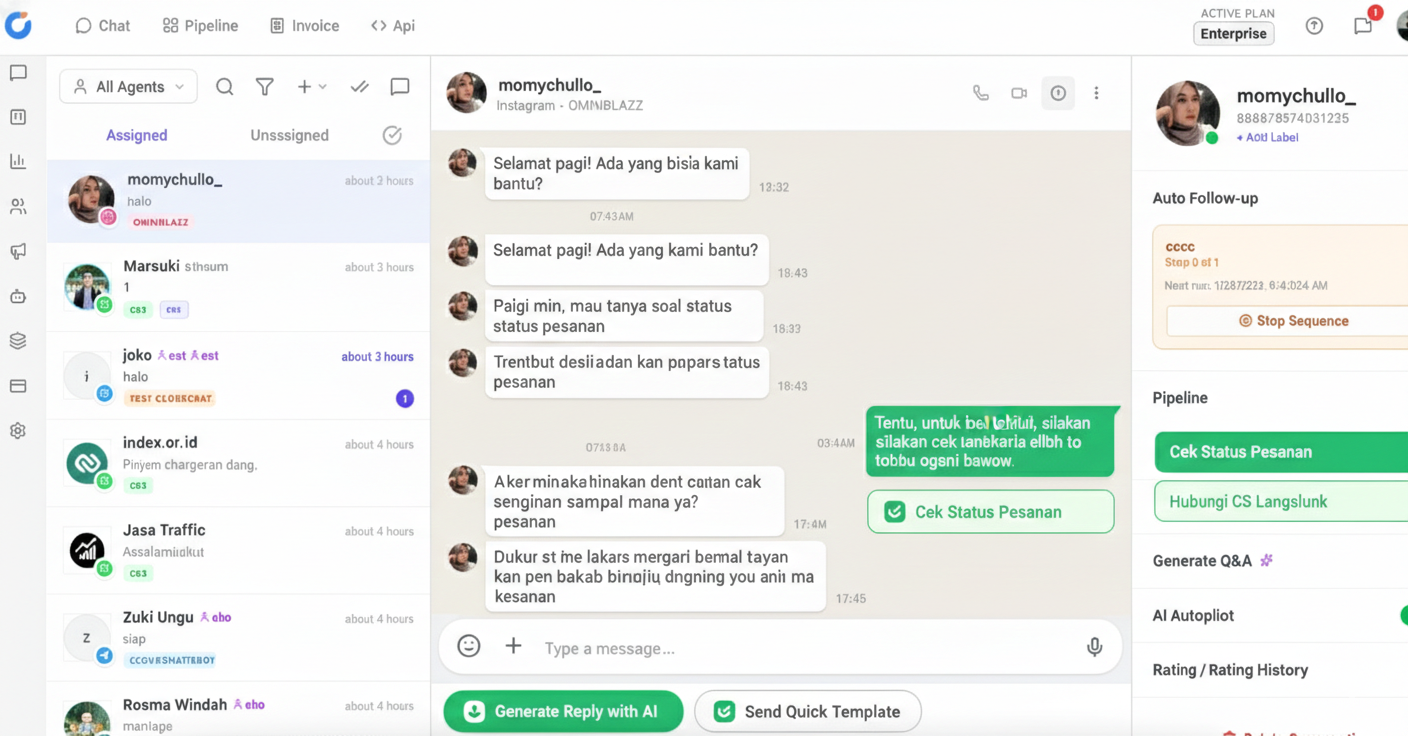Click the plus attachment icon in composer
This screenshot has height=736, width=1408.
[513, 646]
